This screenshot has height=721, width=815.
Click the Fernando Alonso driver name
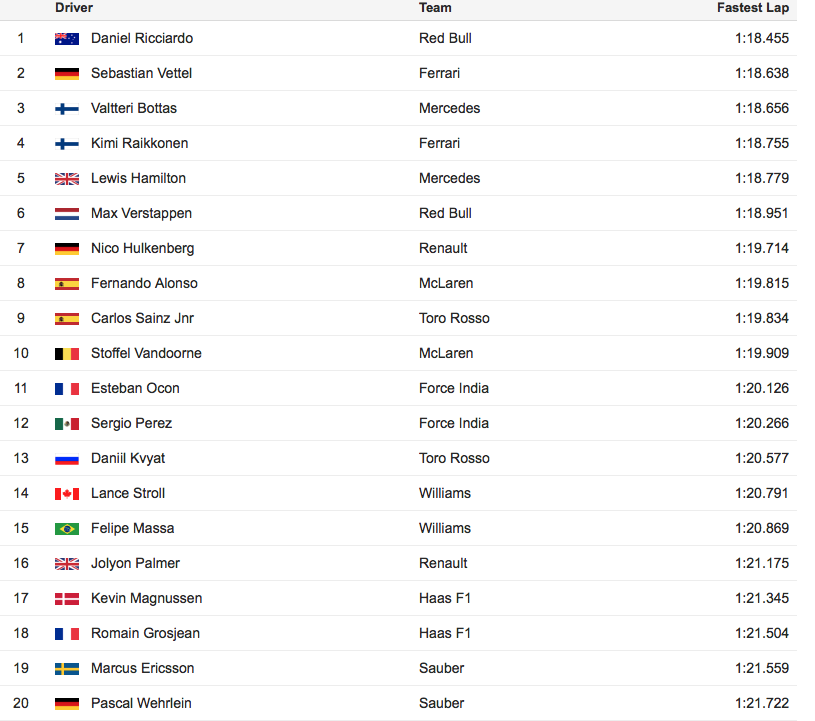coord(144,283)
